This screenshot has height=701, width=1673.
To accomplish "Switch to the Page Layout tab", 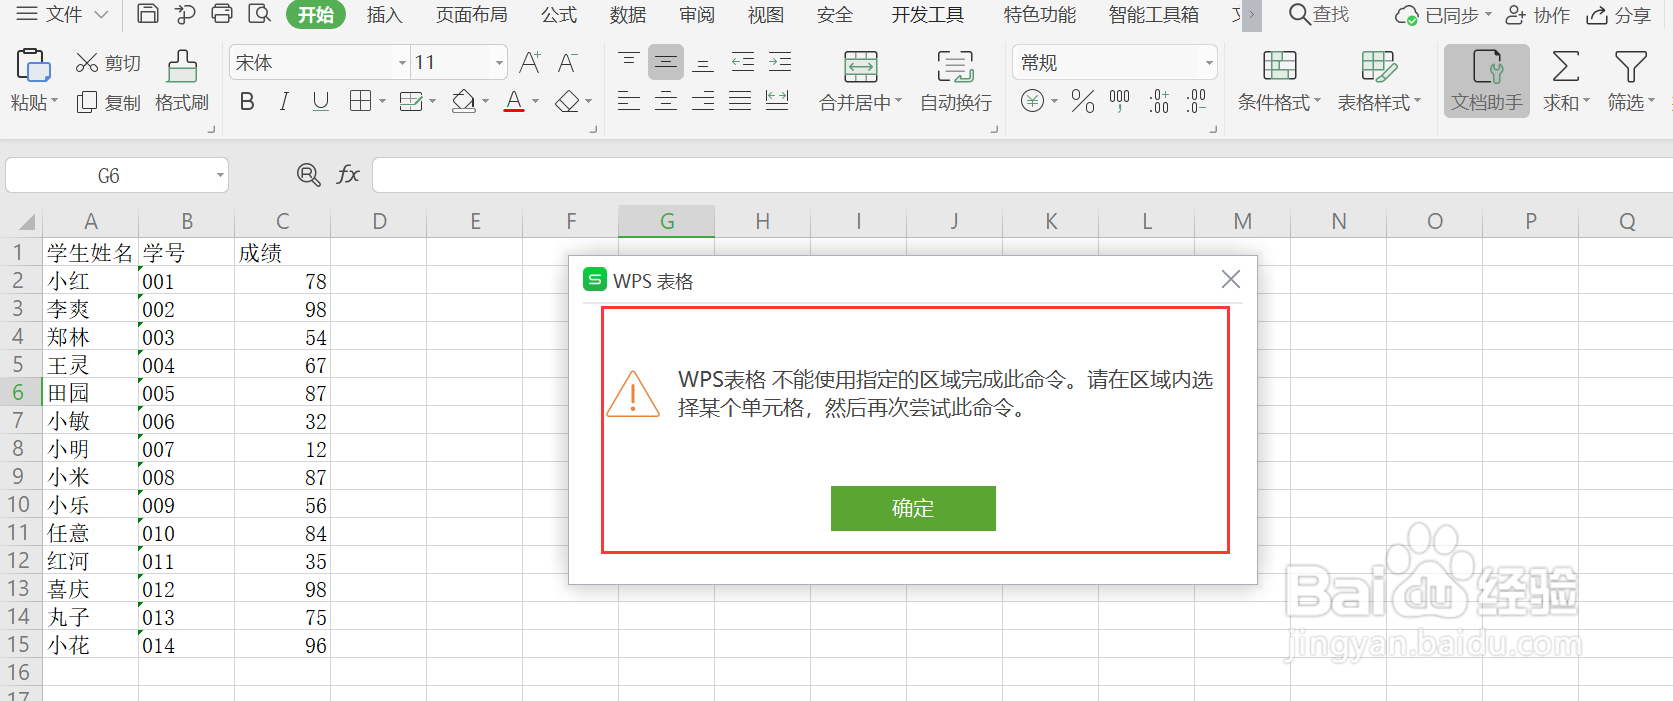I will click(471, 15).
